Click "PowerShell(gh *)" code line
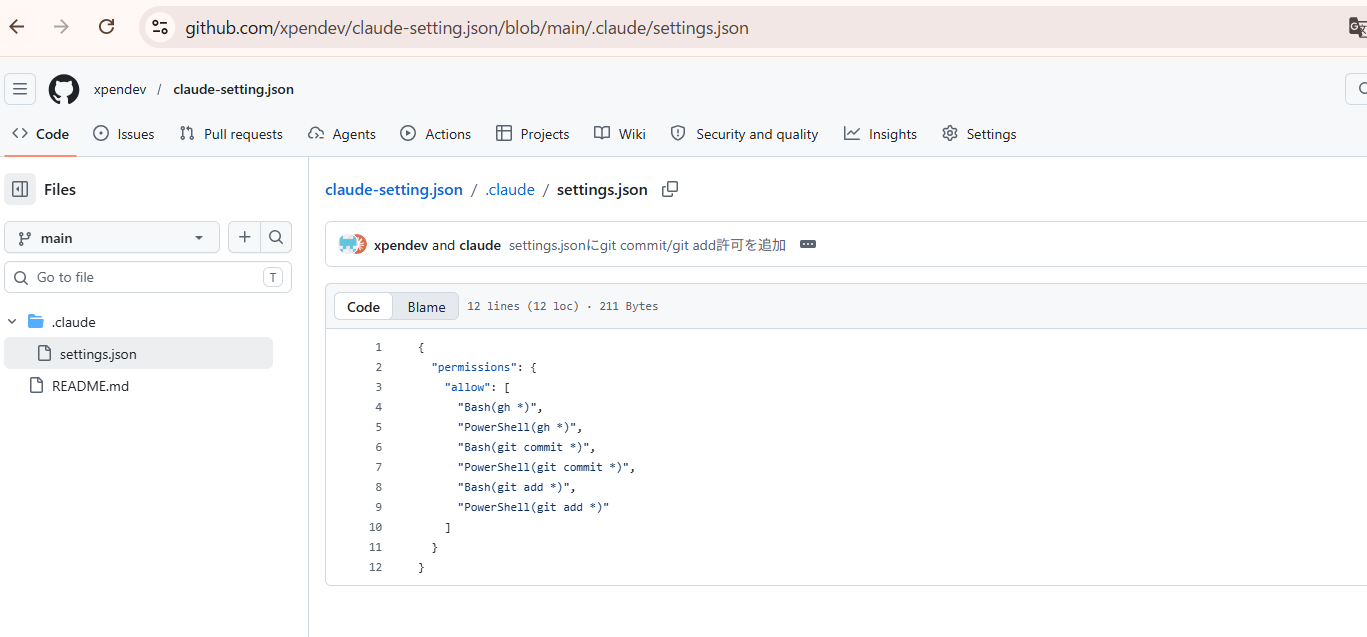The width and height of the screenshot is (1367, 637). (x=520, y=427)
